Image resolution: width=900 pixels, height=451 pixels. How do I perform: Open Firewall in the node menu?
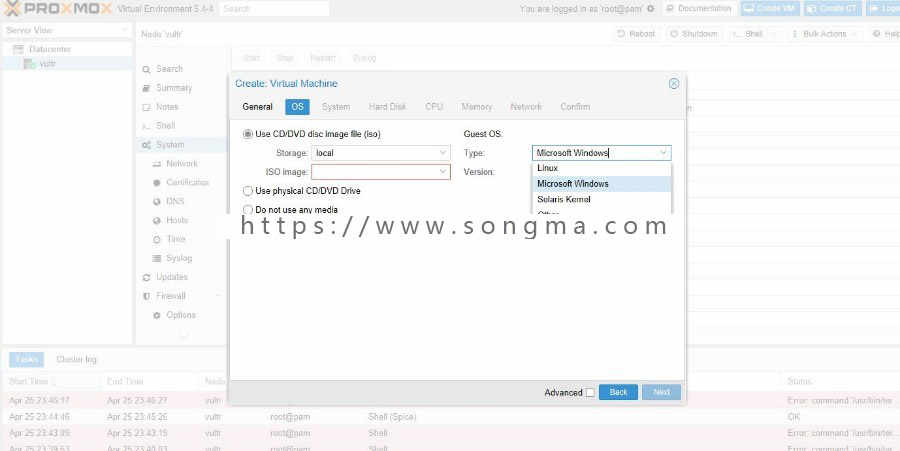[x=170, y=296]
